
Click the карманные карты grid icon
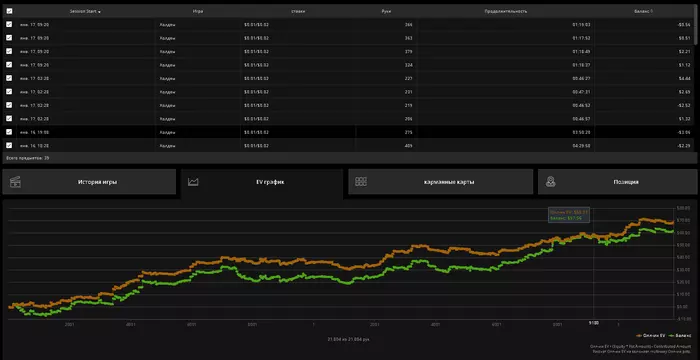pos(361,182)
